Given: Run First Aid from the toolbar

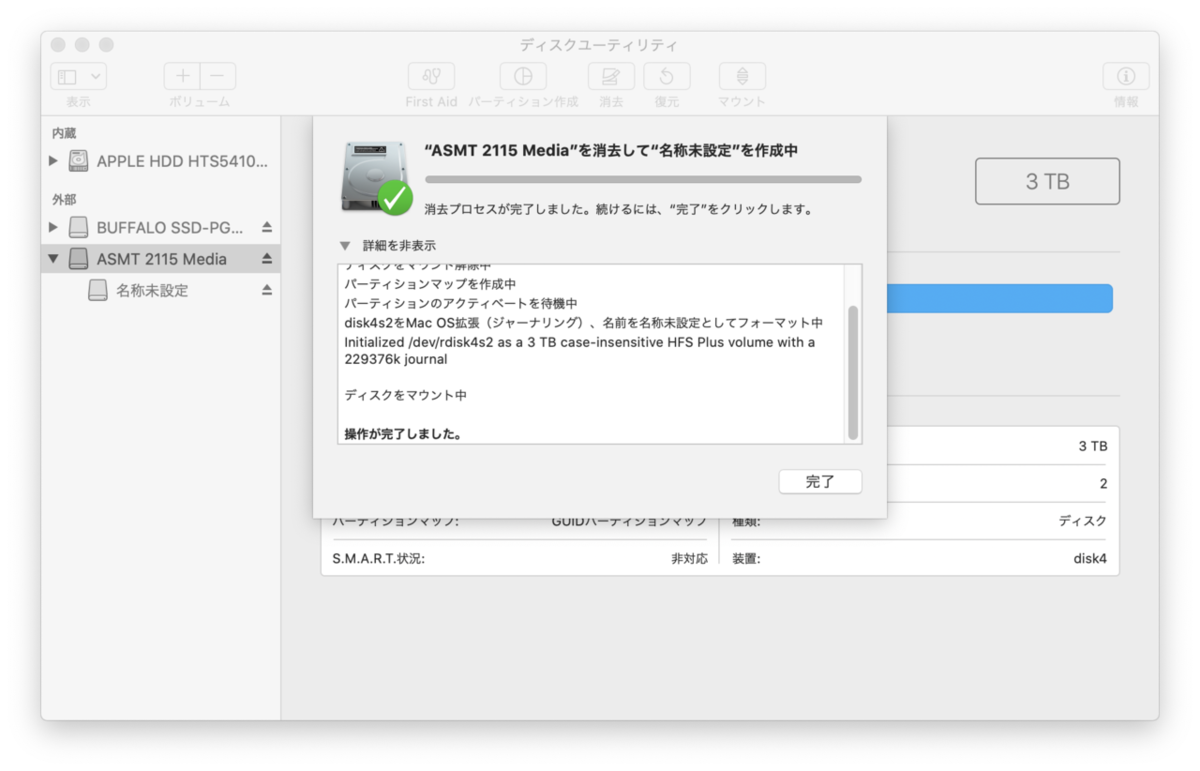Looking at the screenshot, I should pos(431,77).
